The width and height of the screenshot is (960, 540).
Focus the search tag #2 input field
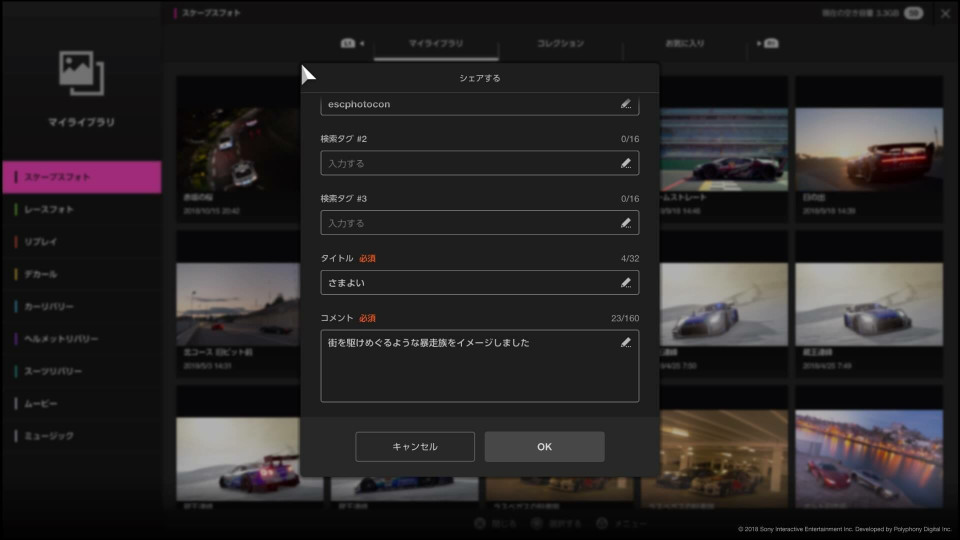click(479, 163)
